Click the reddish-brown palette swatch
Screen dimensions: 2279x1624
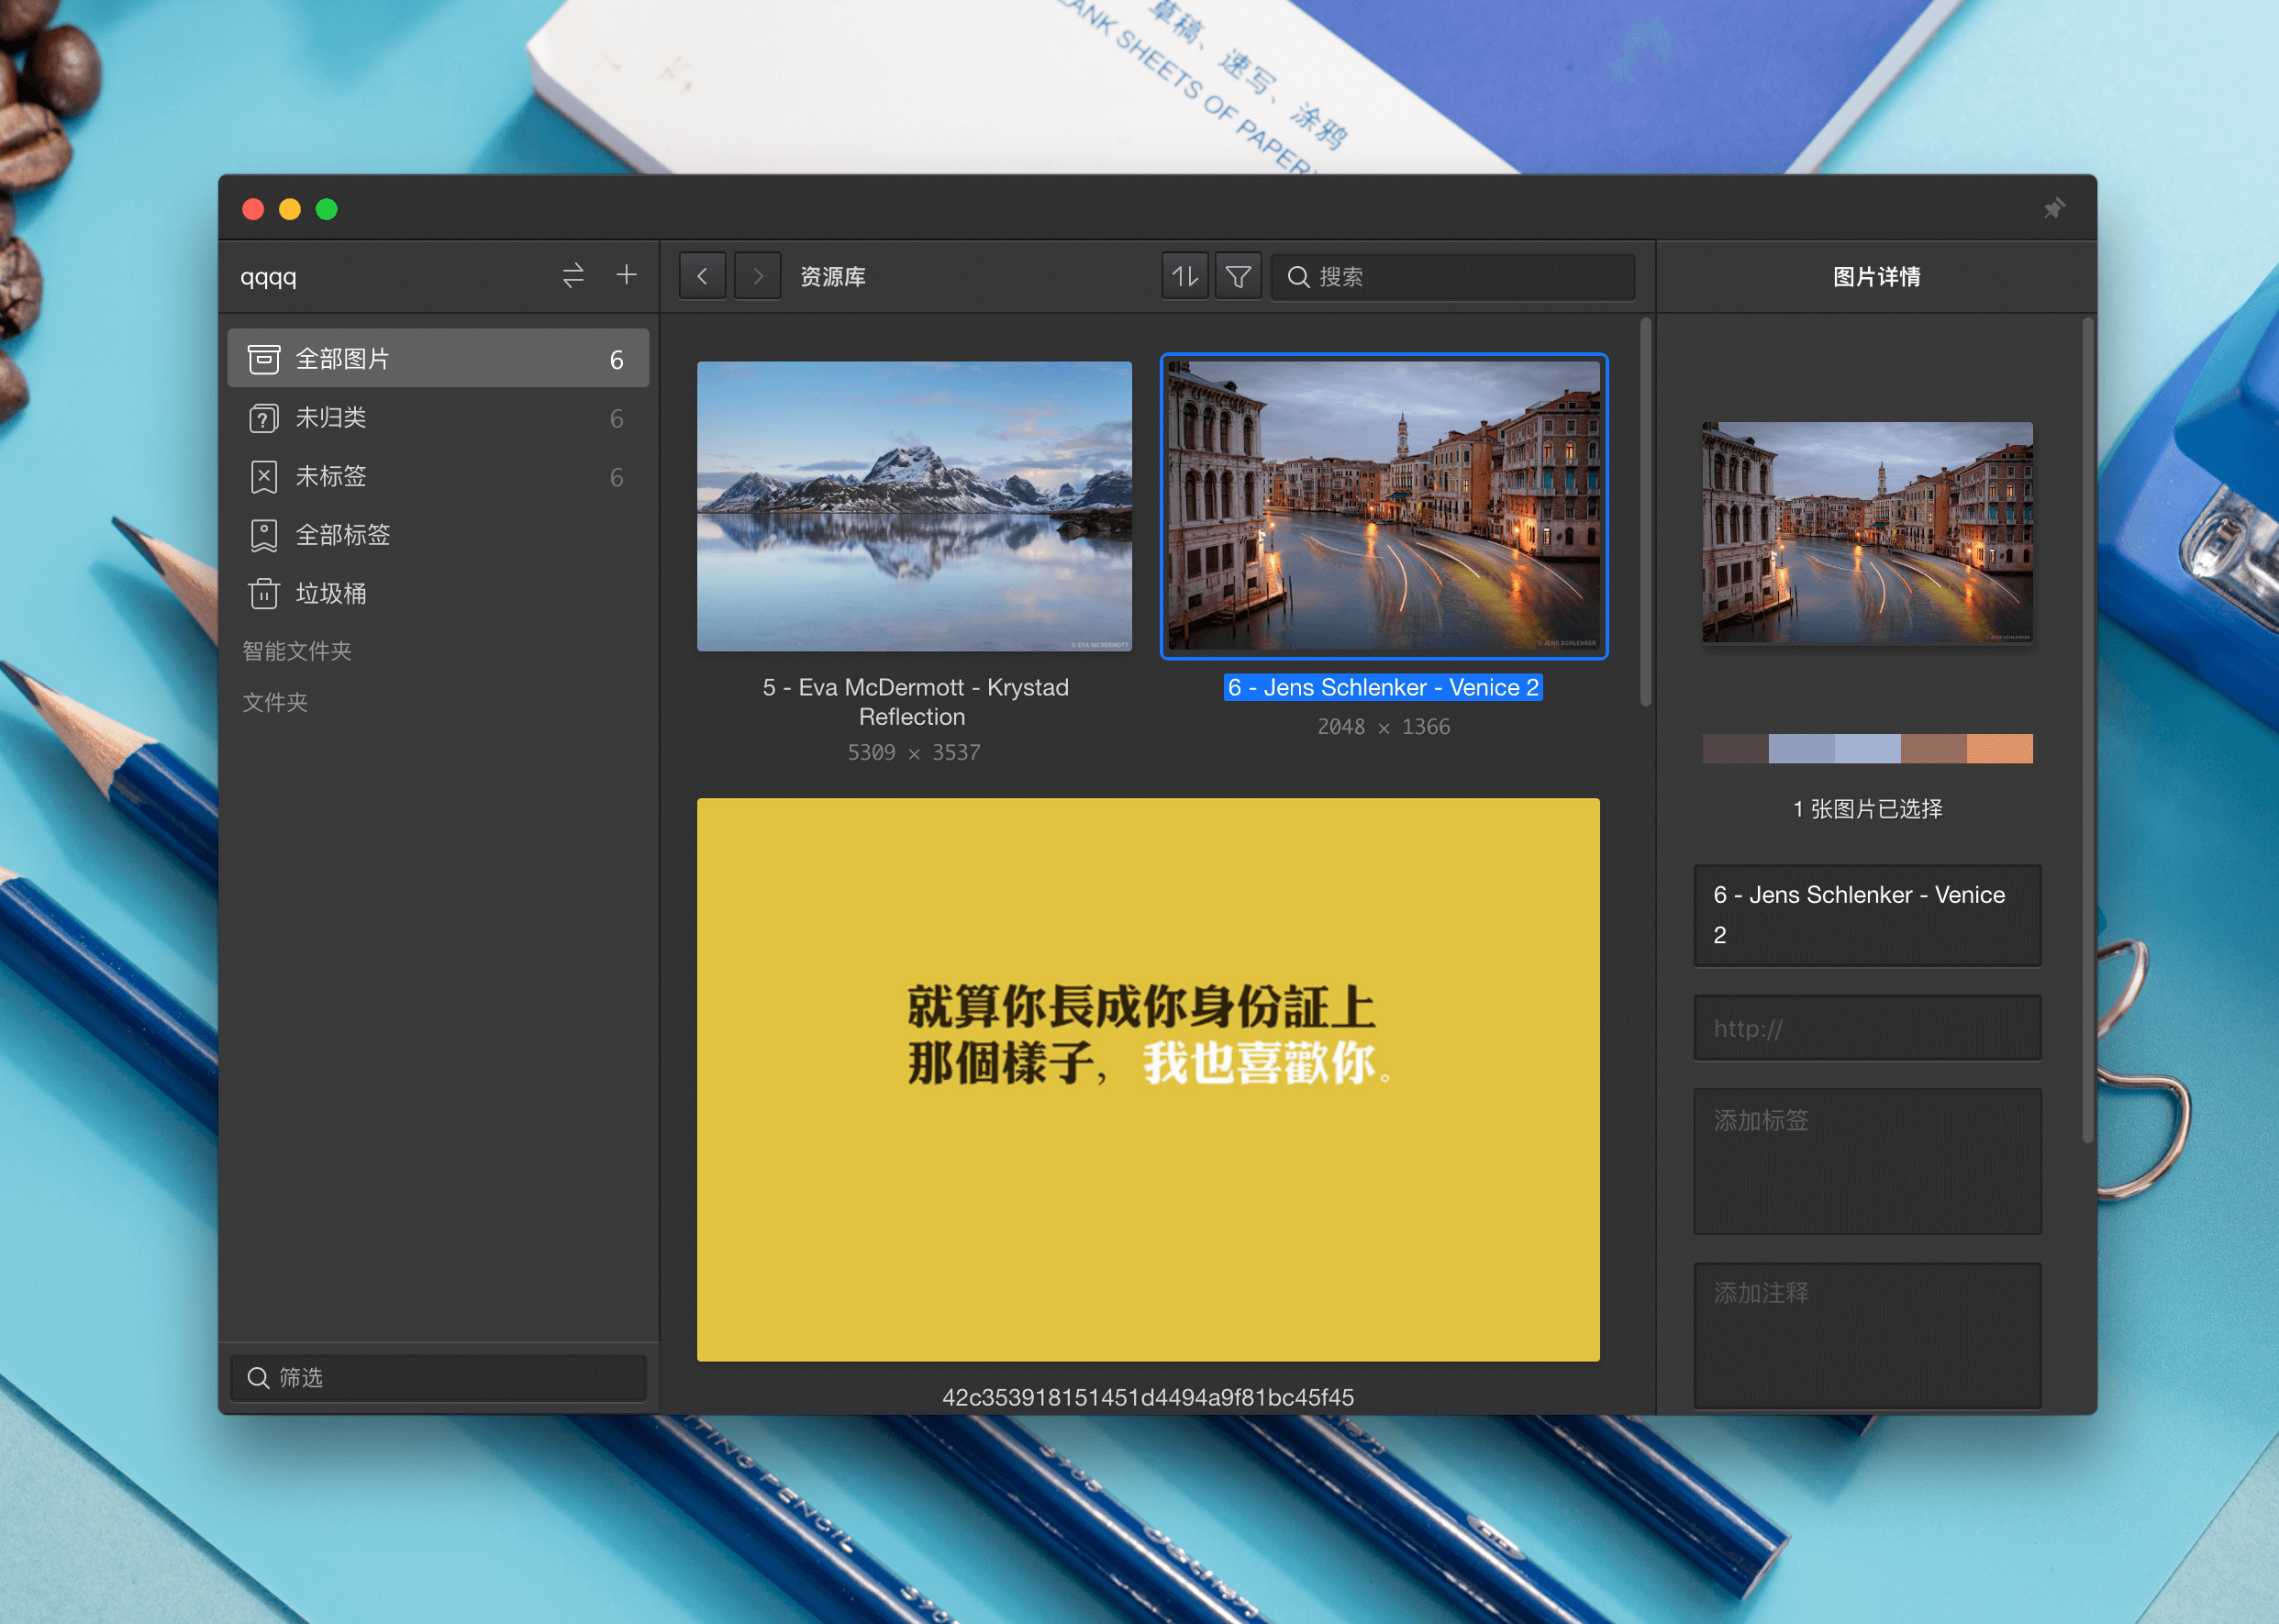tap(1933, 749)
